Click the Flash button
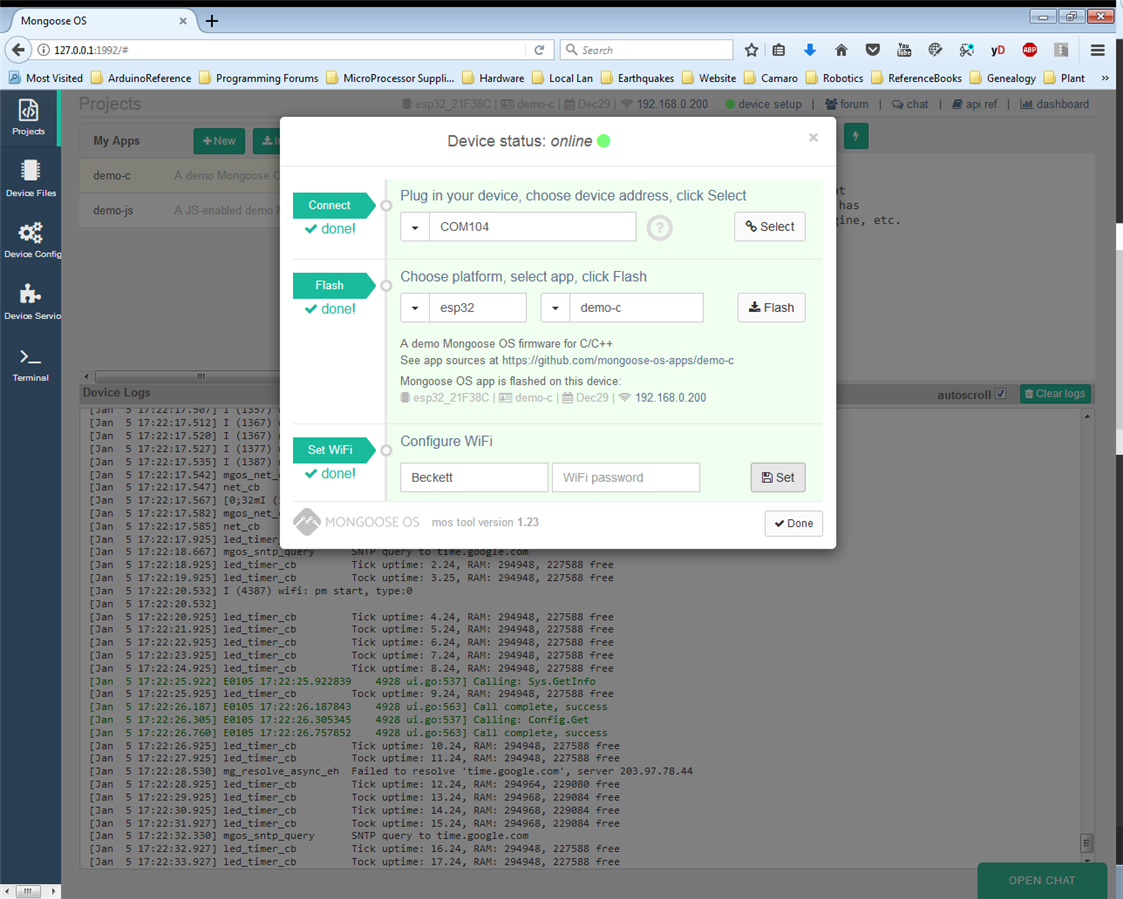 pos(771,308)
